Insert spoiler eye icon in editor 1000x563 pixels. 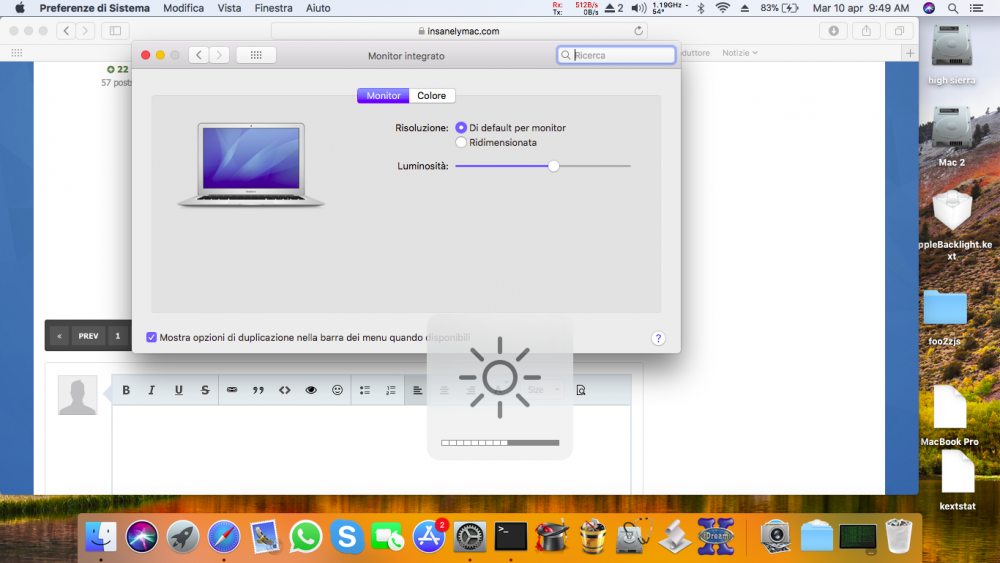[311, 390]
